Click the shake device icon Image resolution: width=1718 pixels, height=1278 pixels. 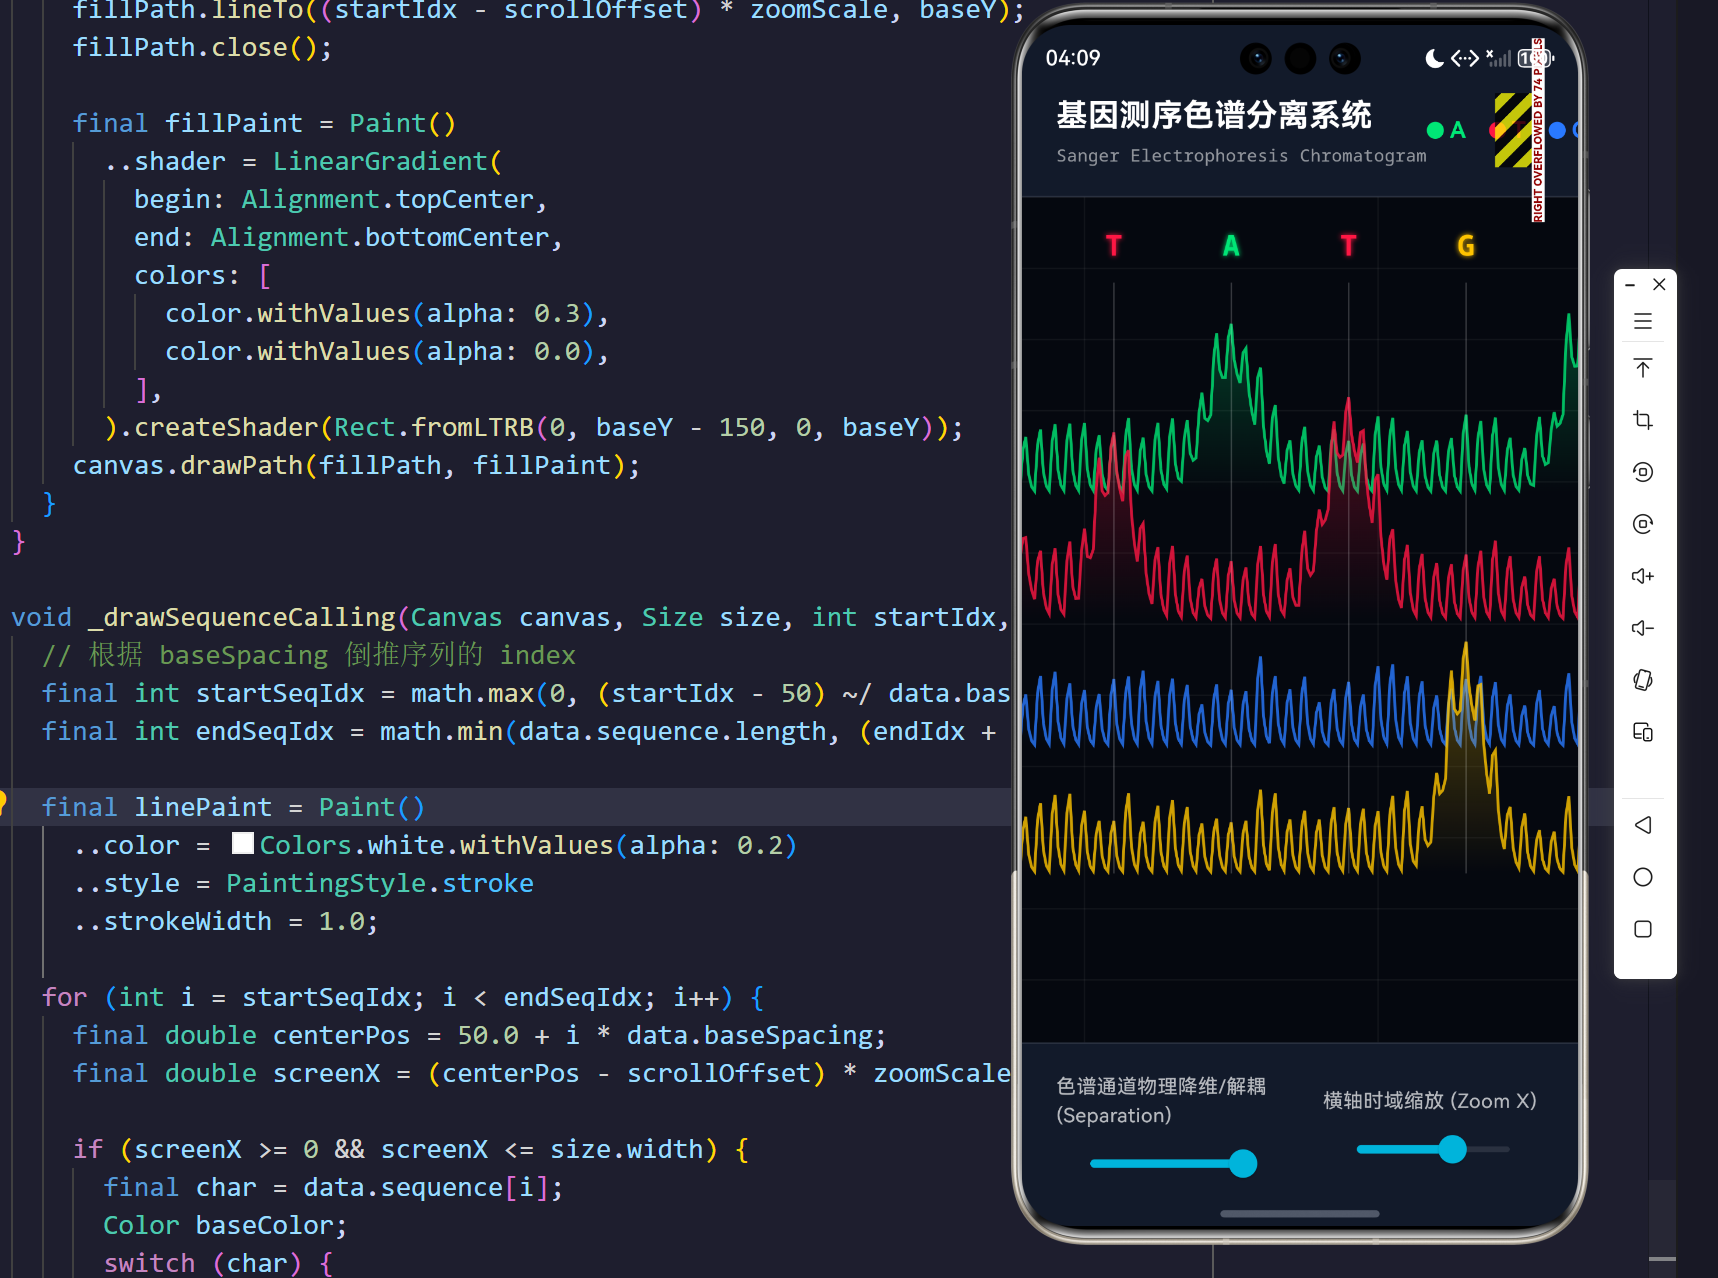coord(1643,680)
